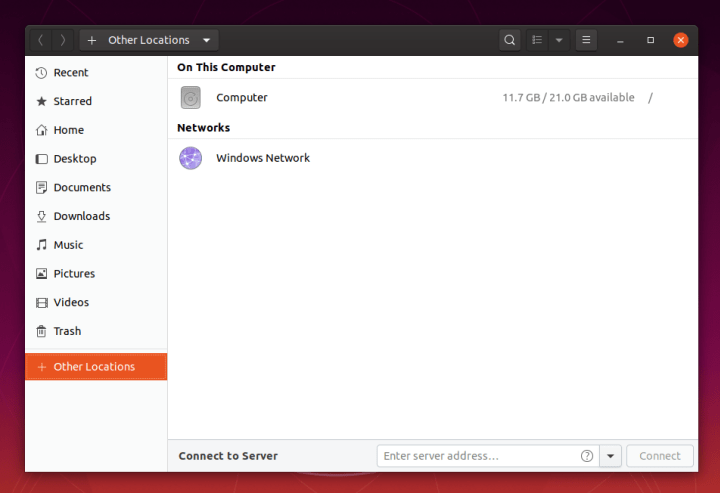Click the back navigation arrow
Viewport: 720px width, 493px height.
[x=41, y=40]
